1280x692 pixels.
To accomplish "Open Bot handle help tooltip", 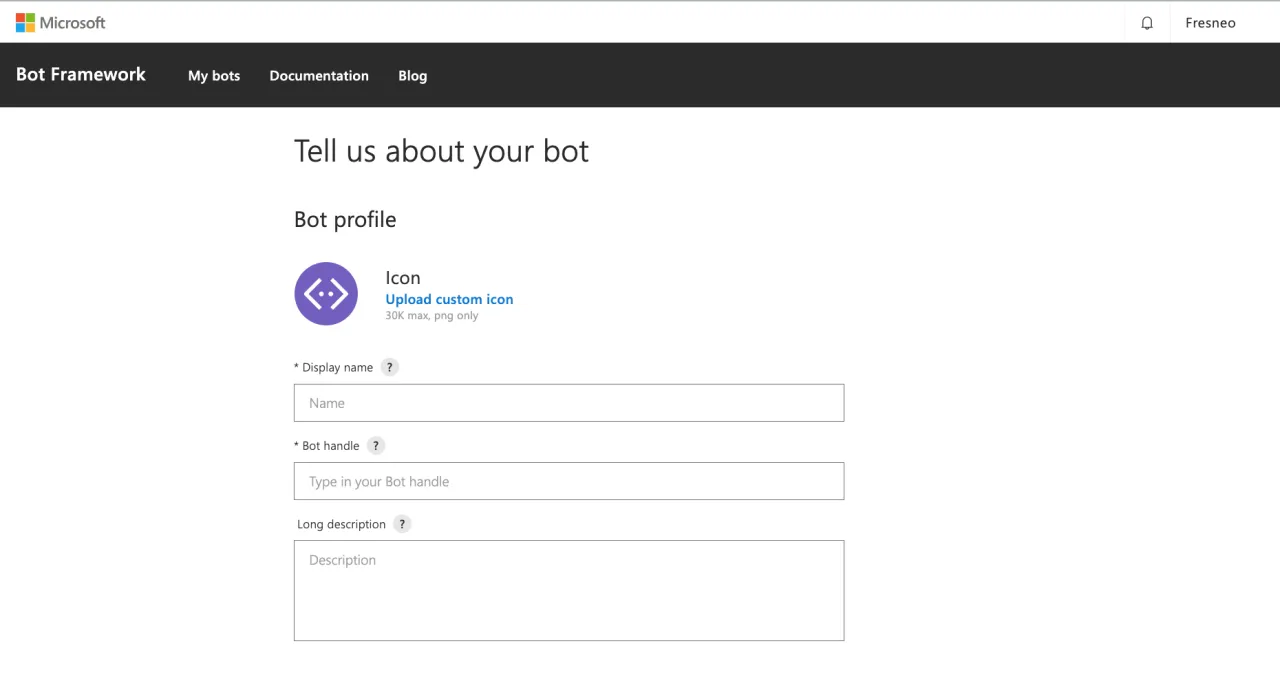I will coord(376,445).
